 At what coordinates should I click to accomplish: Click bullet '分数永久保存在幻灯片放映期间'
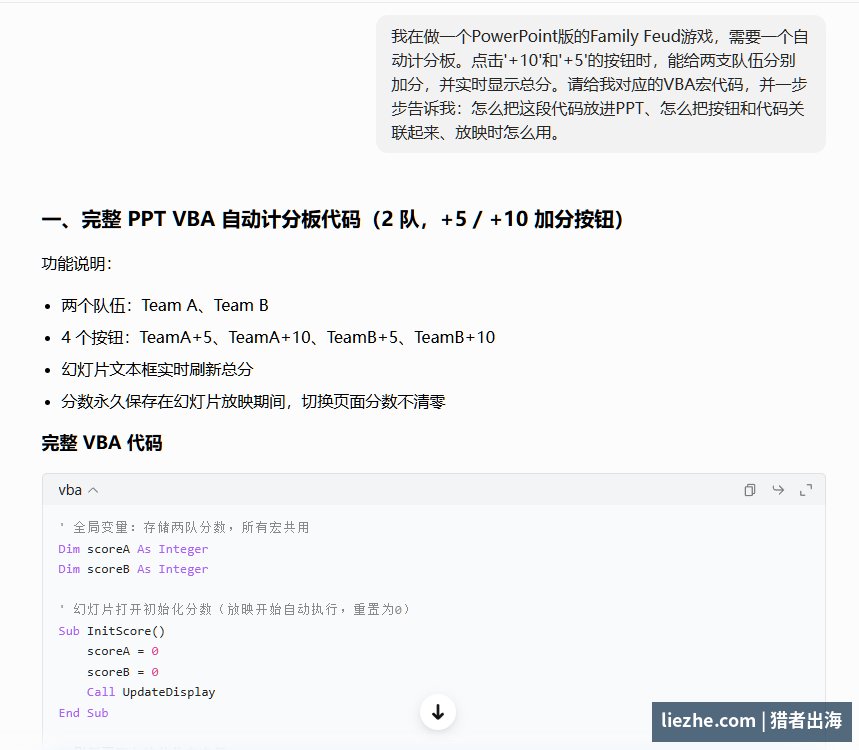pyautogui.click(x=253, y=402)
